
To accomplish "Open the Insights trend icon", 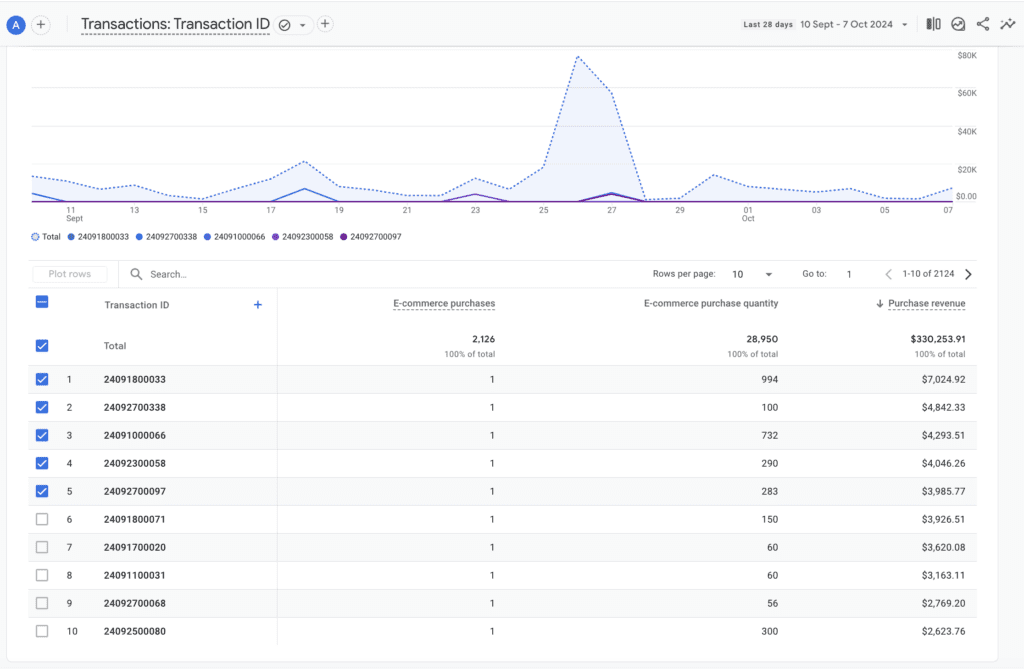I will [958, 24].
